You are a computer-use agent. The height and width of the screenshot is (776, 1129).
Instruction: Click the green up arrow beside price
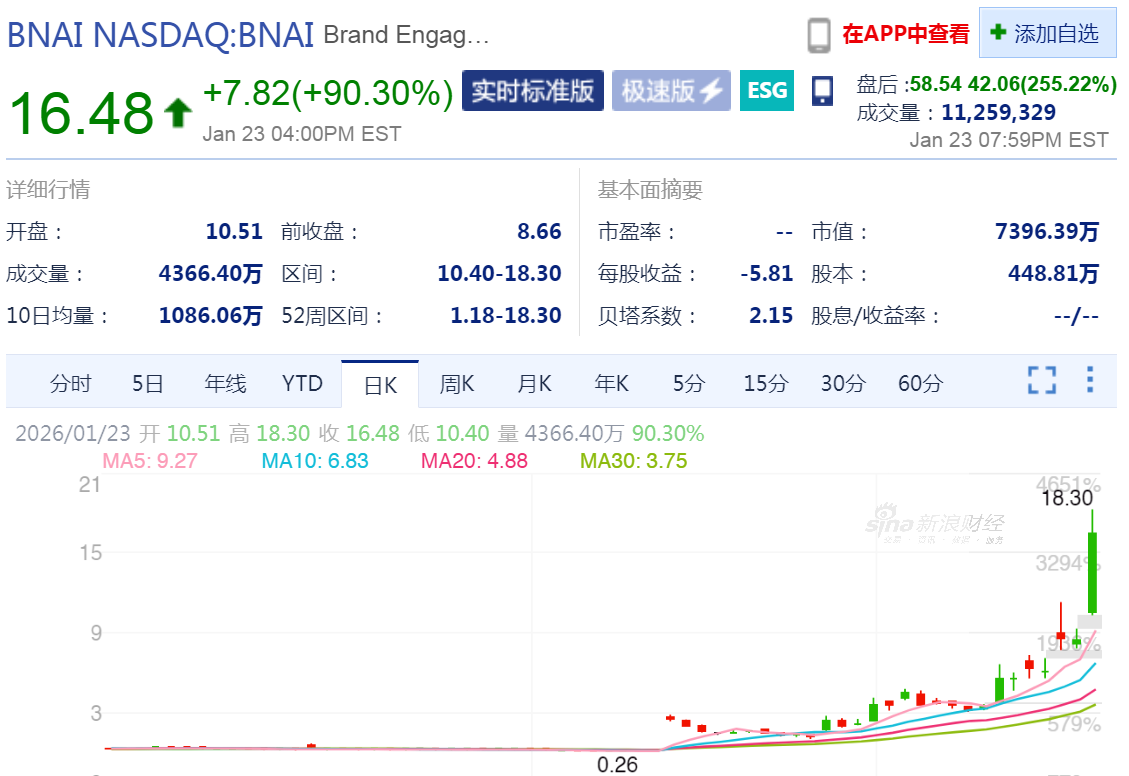pyautogui.click(x=178, y=114)
